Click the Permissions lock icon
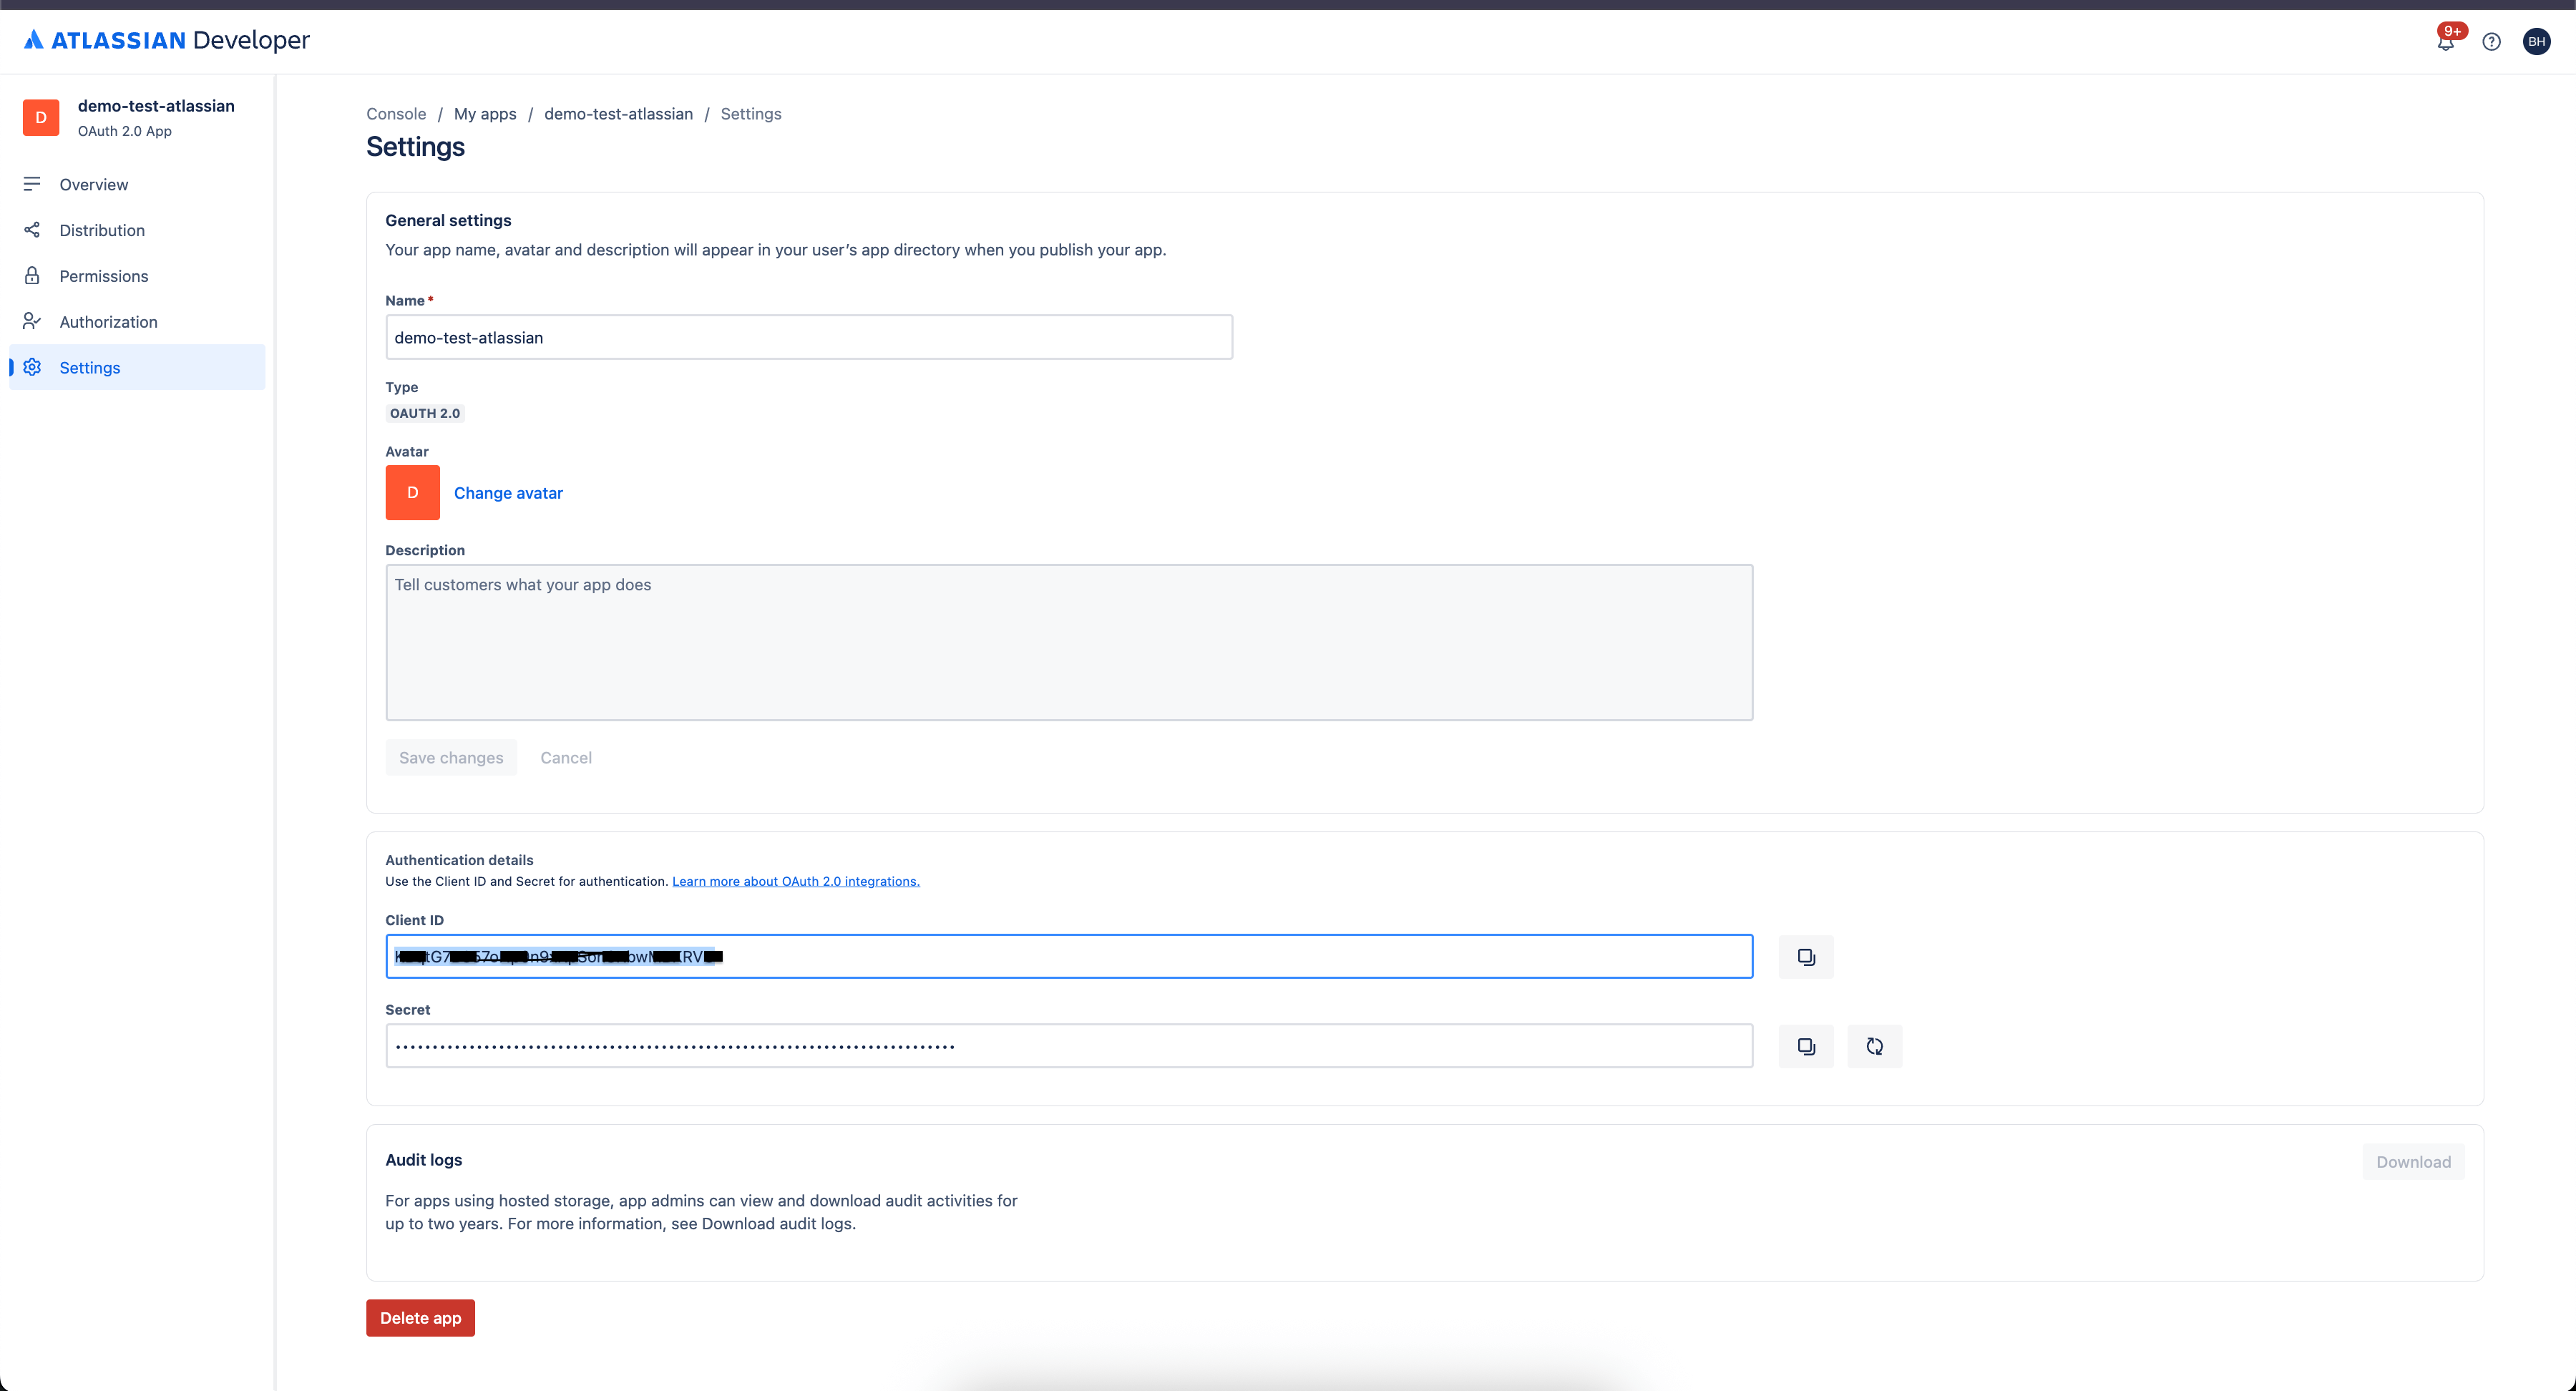Screen dimensions: 2576x1391 [x=32, y=276]
